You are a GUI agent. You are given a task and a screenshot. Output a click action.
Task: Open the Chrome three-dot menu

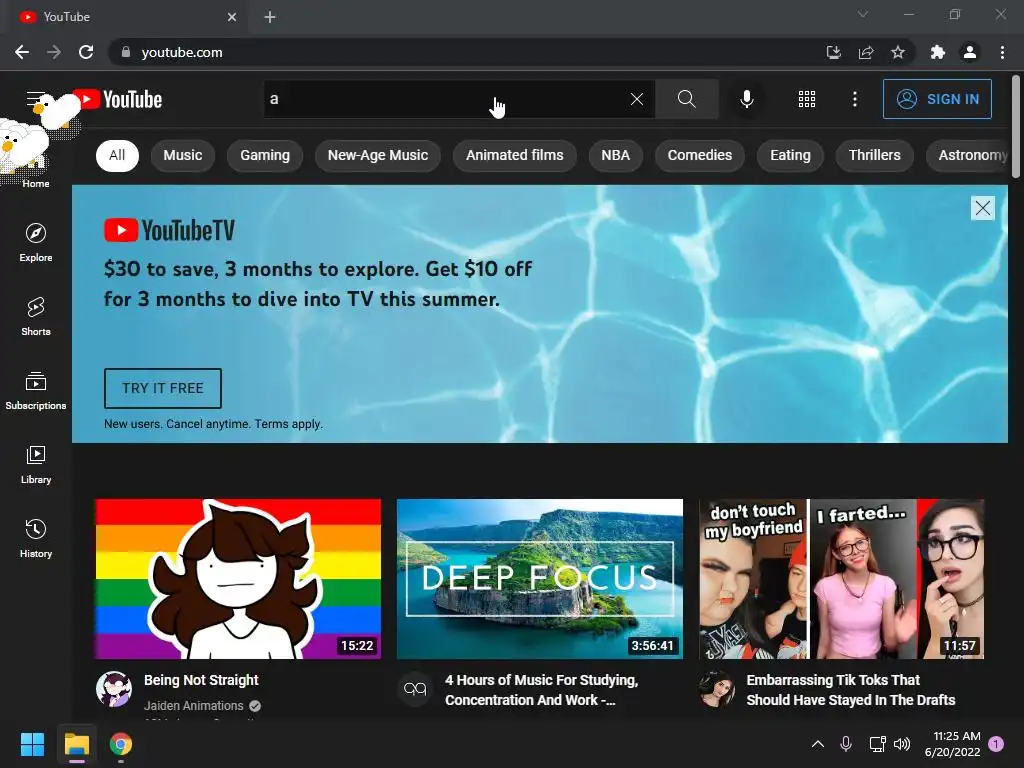tap(1002, 52)
